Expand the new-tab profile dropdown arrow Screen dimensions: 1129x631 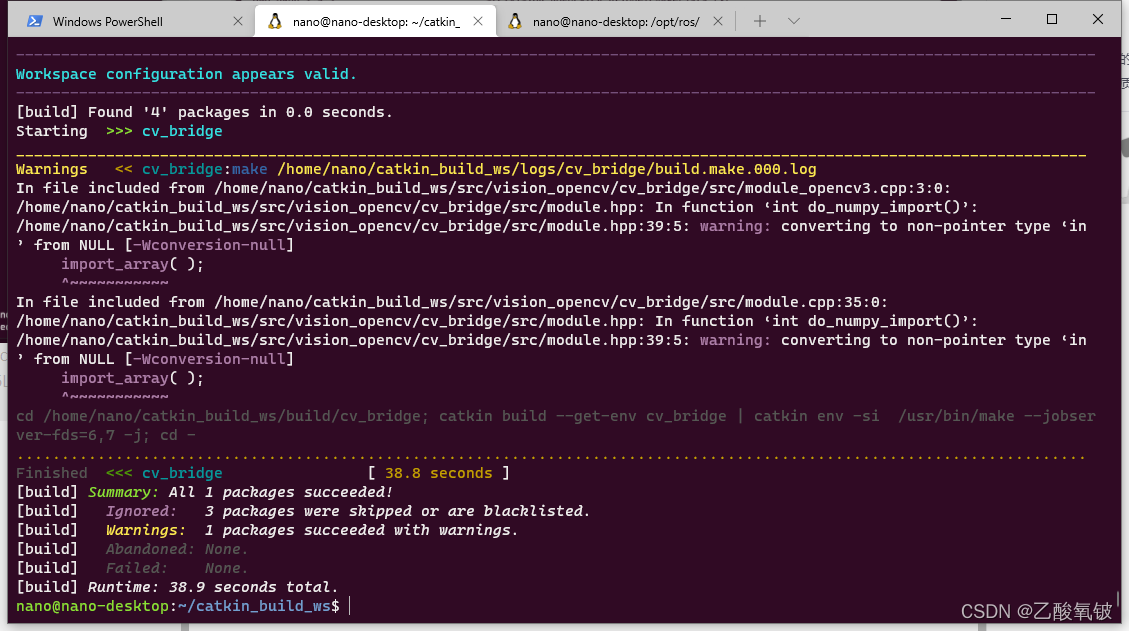pos(793,22)
